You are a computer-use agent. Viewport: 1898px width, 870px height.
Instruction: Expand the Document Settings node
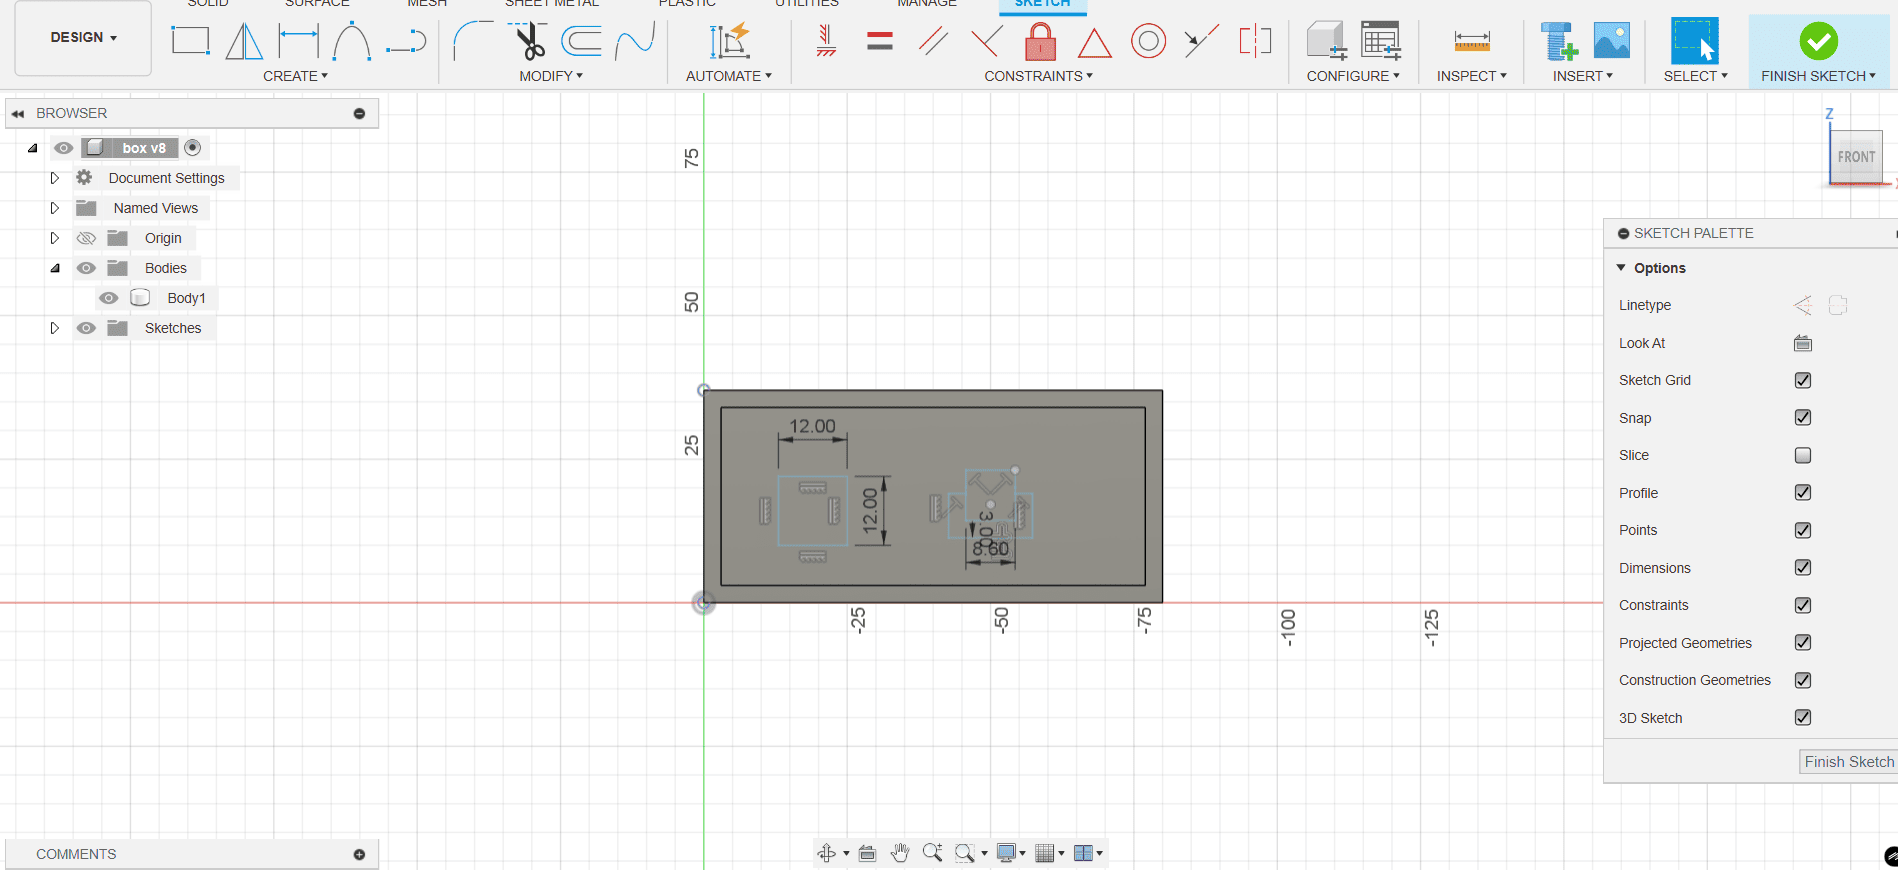[55, 178]
